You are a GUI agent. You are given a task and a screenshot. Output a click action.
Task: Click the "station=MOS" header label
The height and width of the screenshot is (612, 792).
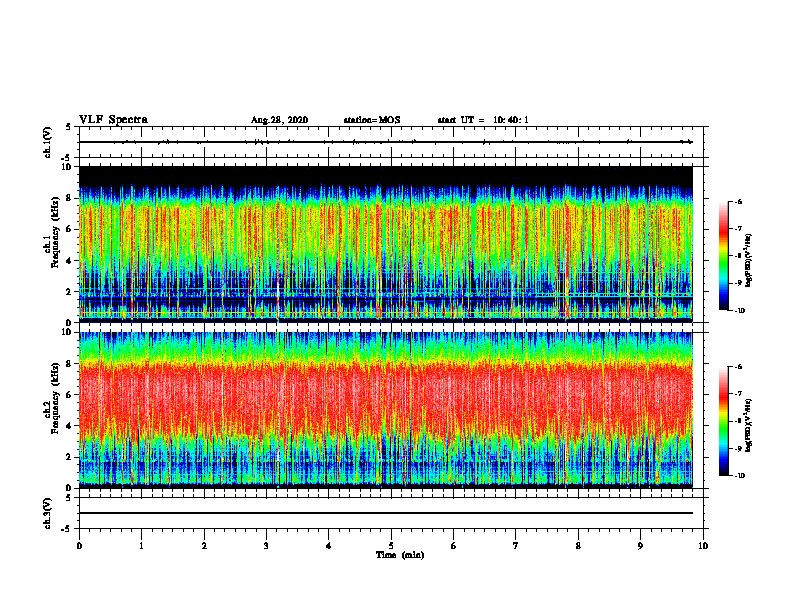[372, 120]
